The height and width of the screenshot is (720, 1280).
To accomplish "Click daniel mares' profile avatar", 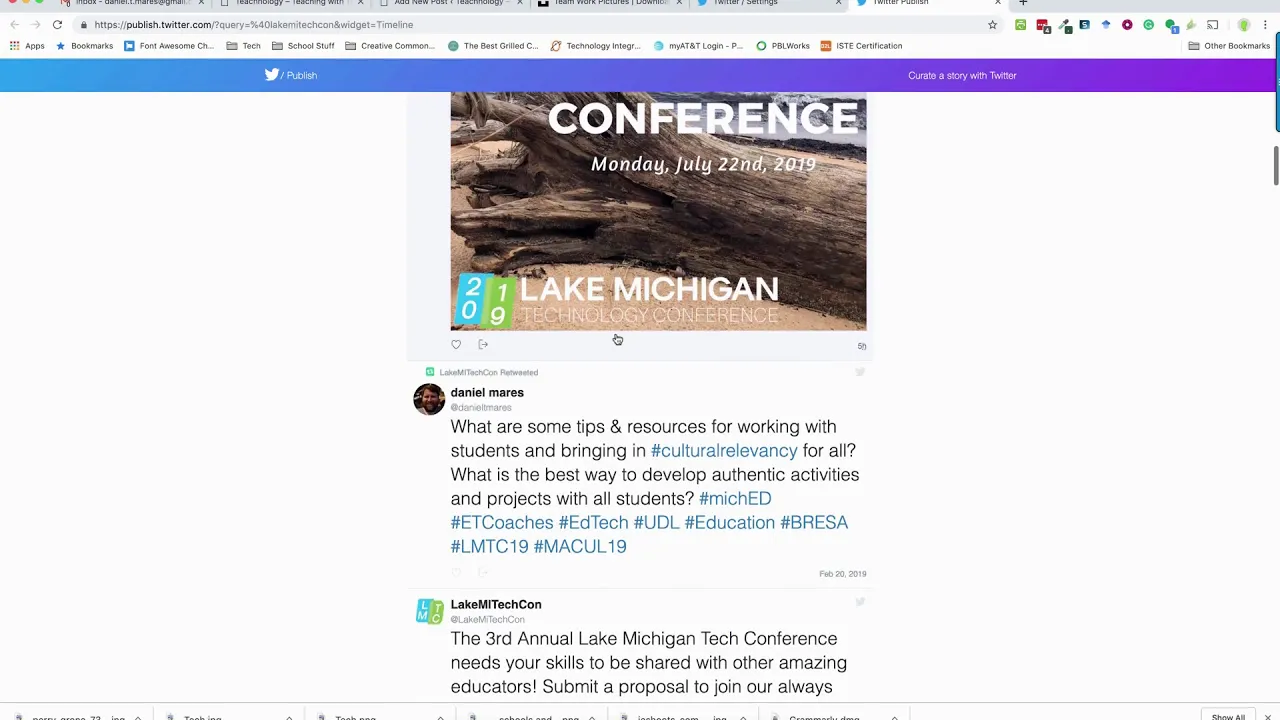I will pos(429,399).
